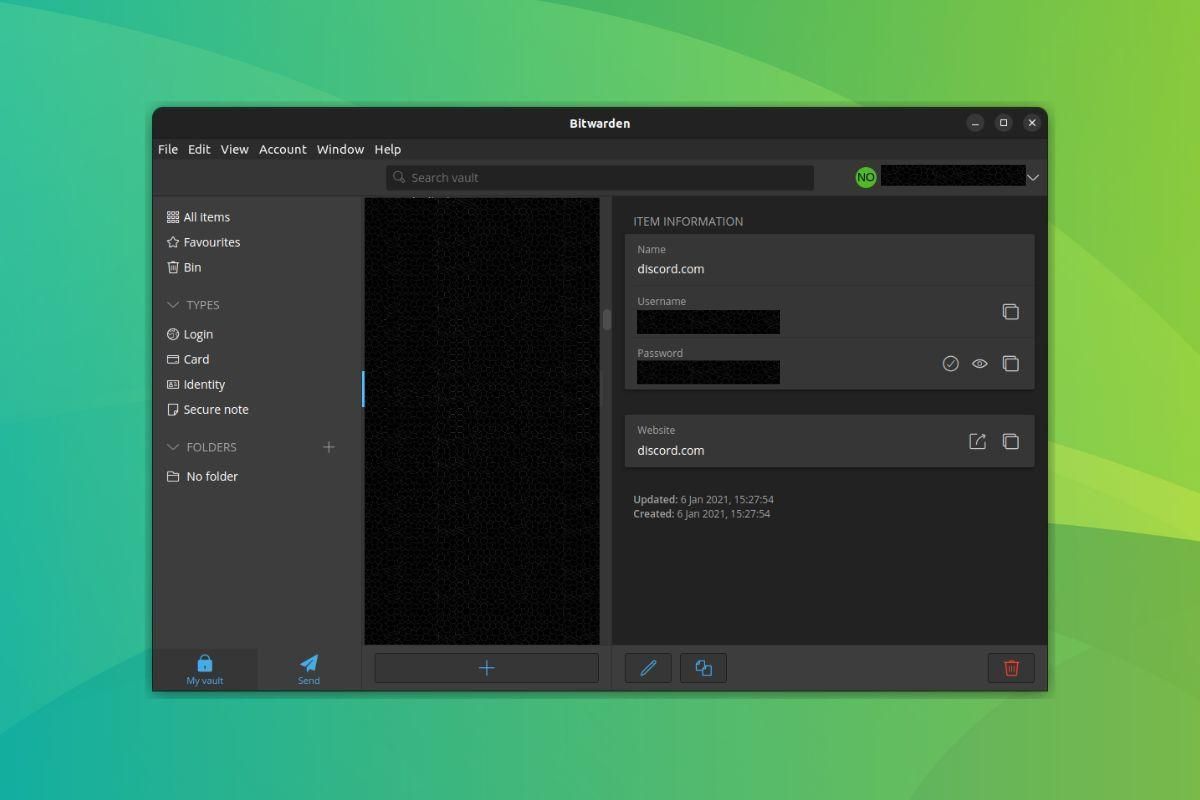Filter items by Secure note type
The image size is (1200, 800).
pyautogui.click(x=207, y=409)
